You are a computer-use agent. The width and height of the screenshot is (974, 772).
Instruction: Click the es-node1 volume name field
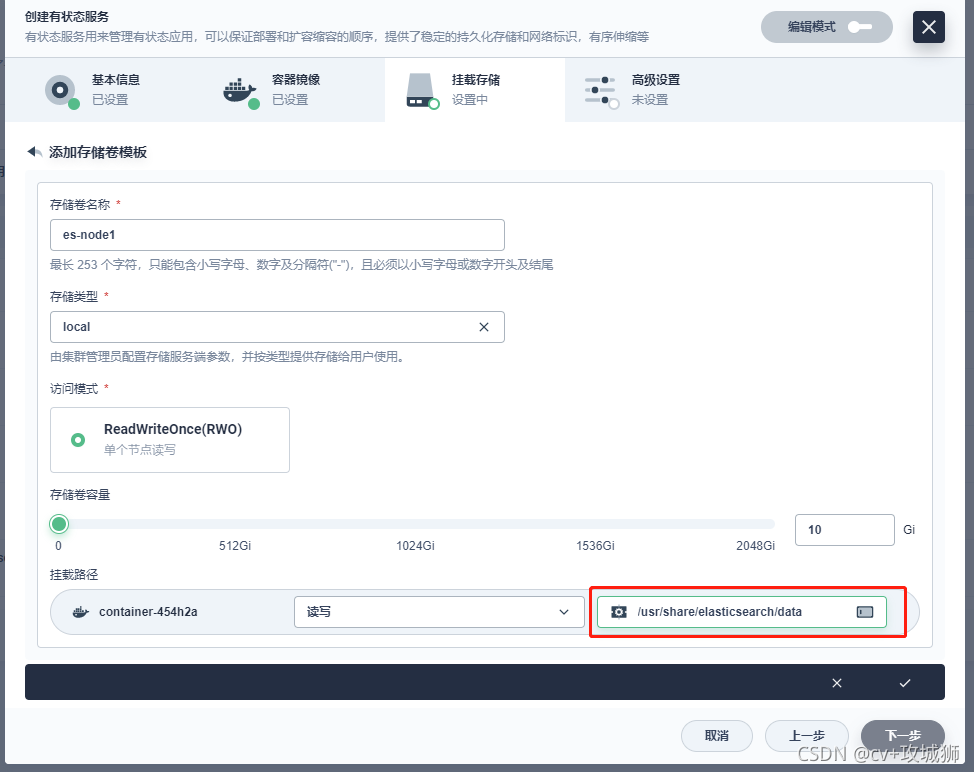click(x=277, y=235)
